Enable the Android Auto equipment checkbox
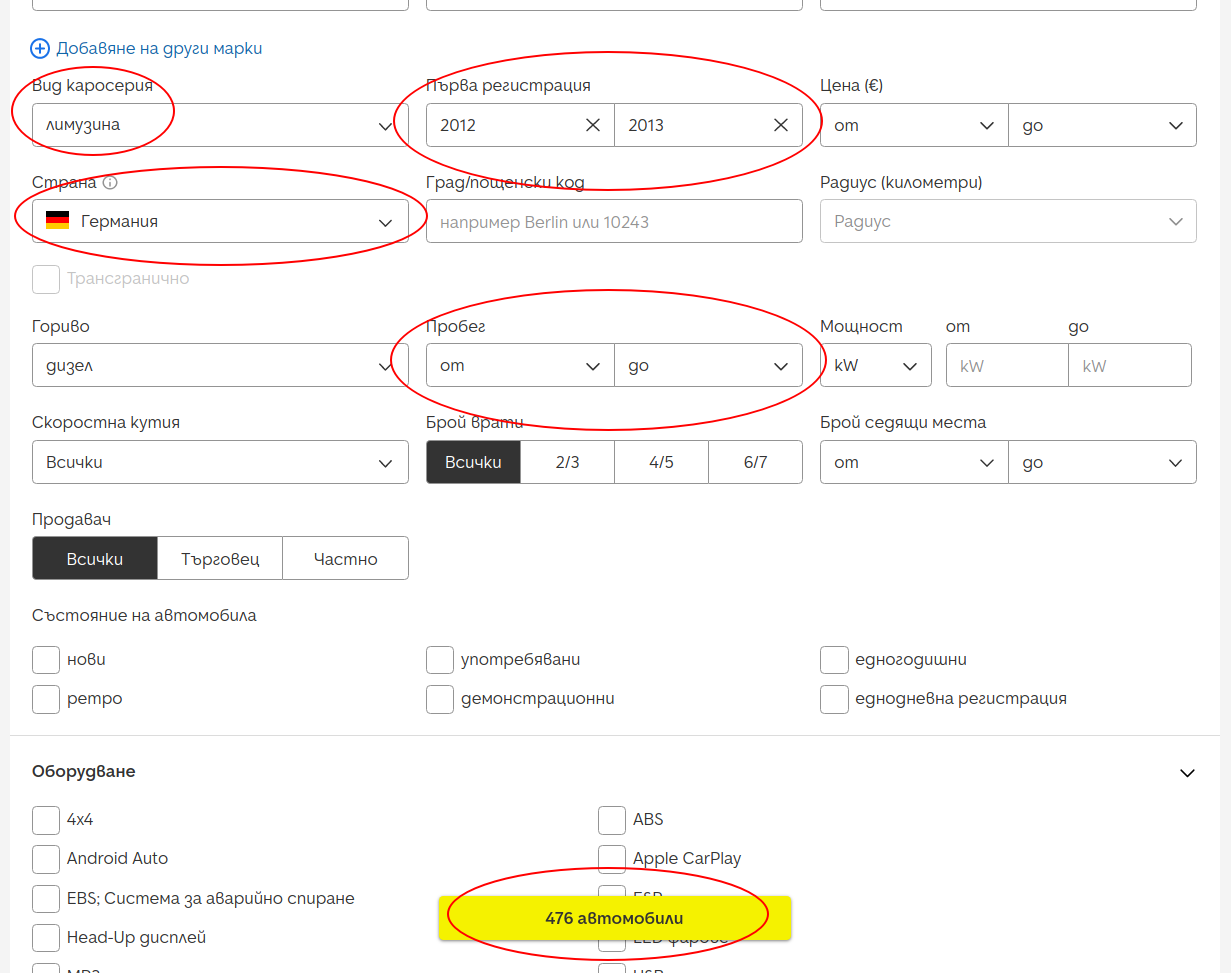 click(x=46, y=859)
